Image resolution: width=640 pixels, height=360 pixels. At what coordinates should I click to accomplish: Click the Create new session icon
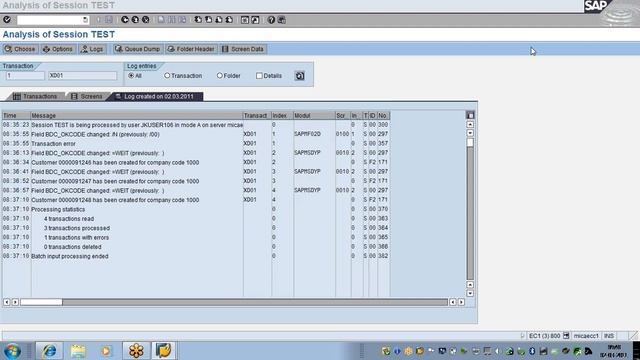[x=245, y=20]
